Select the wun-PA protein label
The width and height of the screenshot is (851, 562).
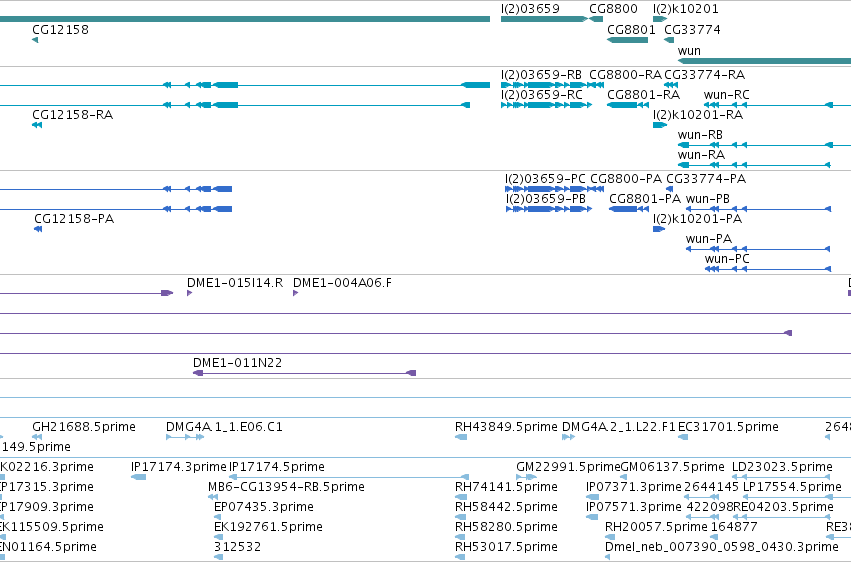[x=709, y=239]
